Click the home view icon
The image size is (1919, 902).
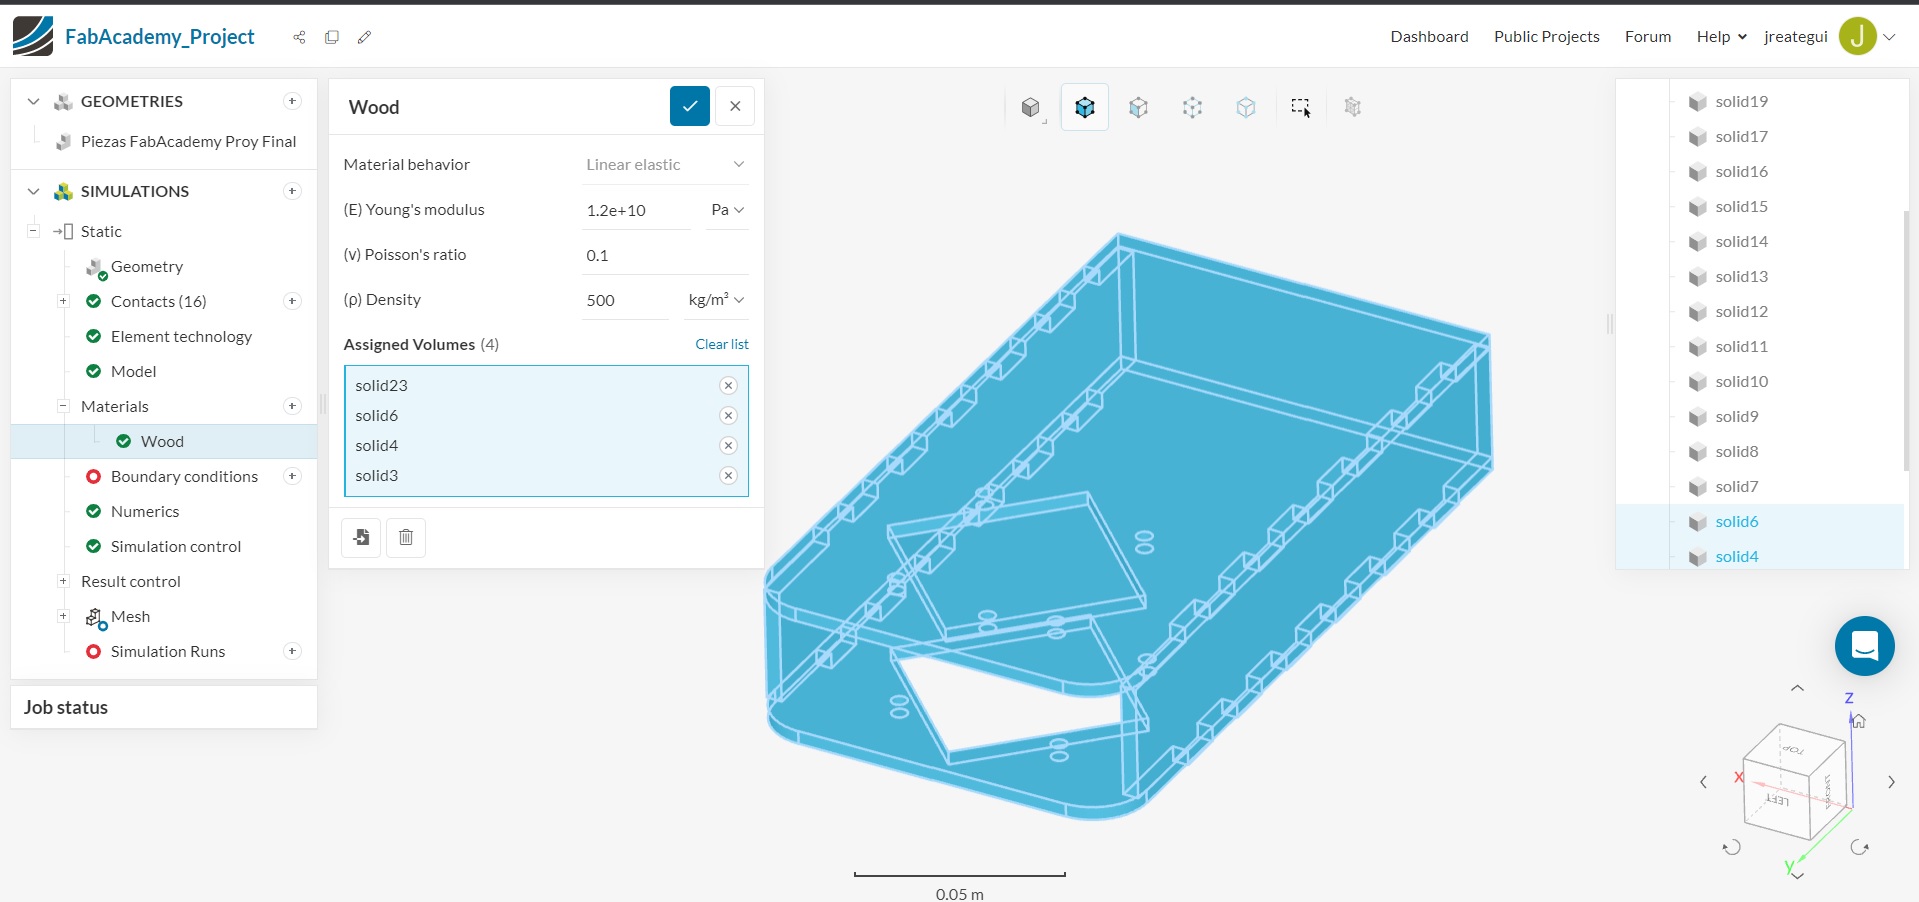point(1858,721)
